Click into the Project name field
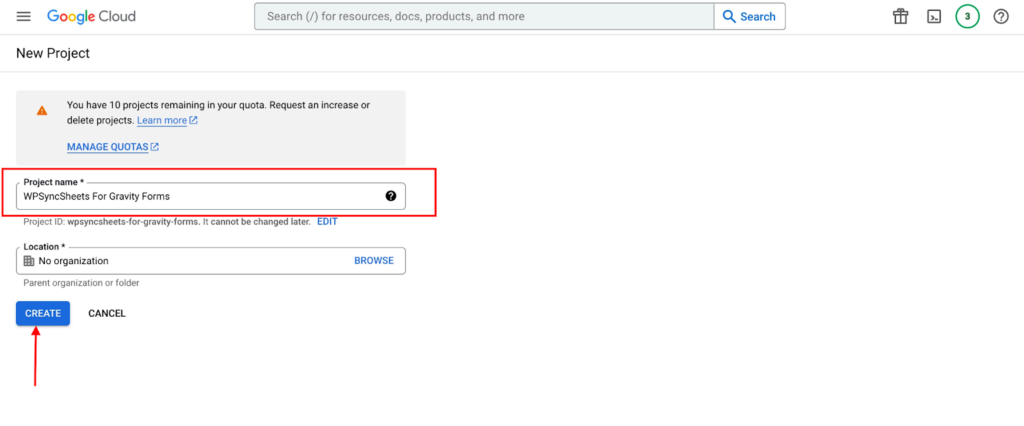The height and width of the screenshot is (426, 1024). coord(211,196)
